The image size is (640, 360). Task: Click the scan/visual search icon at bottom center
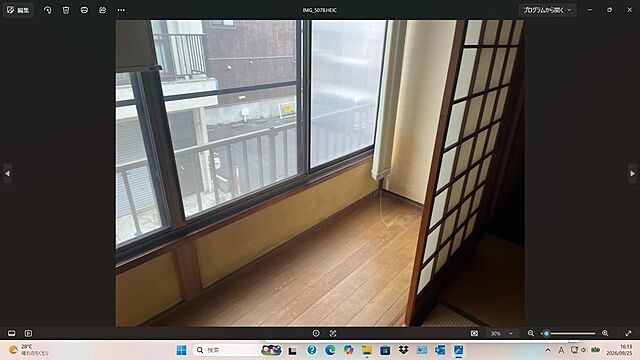coord(333,333)
